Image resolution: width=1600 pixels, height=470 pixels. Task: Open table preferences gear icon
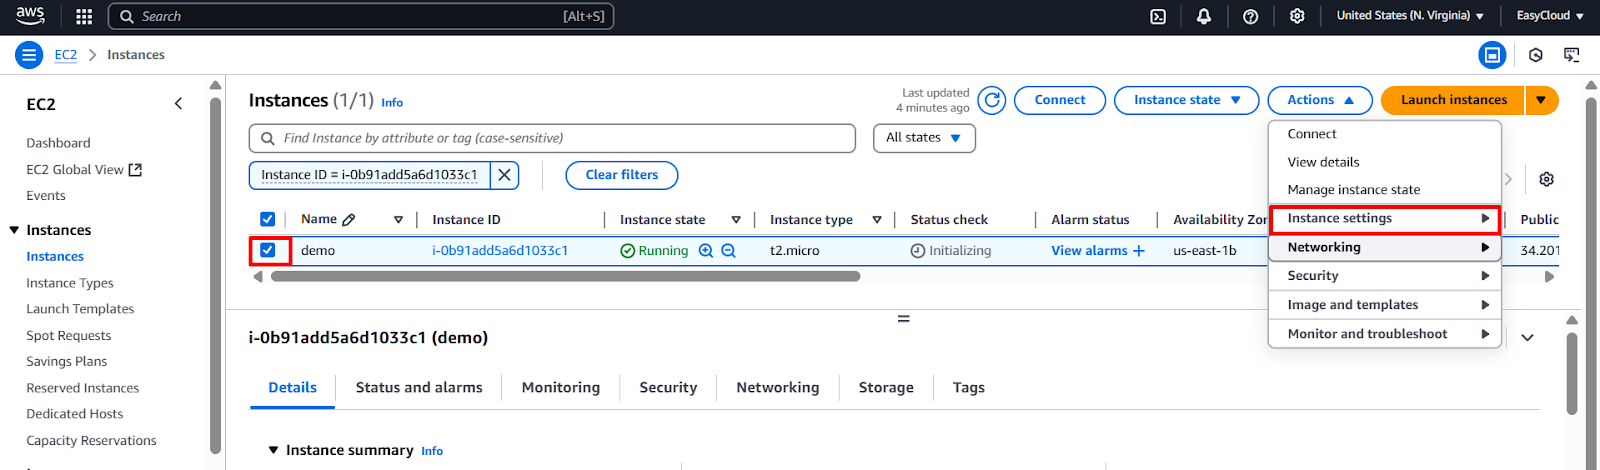click(x=1546, y=179)
